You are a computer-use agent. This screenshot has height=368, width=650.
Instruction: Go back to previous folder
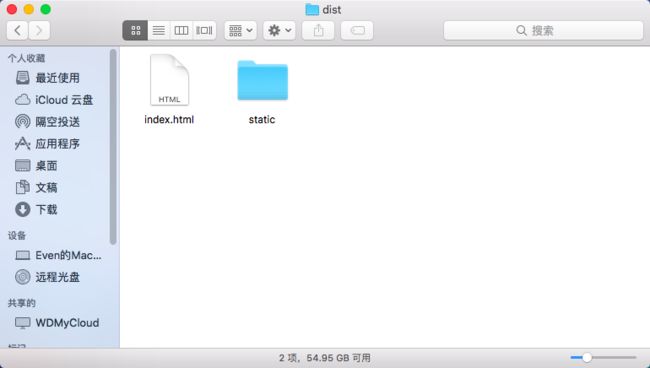pyautogui.click(x=17, y=30)
